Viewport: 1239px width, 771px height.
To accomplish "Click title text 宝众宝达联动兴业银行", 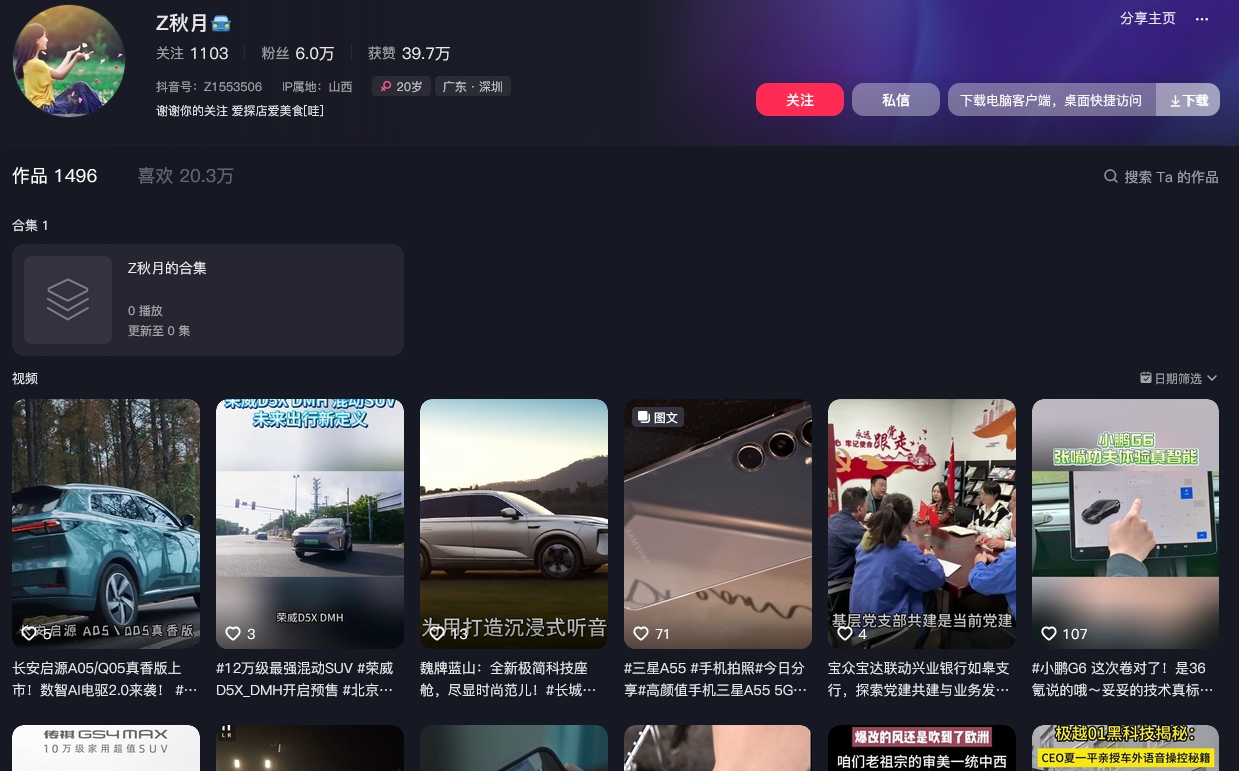I will coord(919,679).
